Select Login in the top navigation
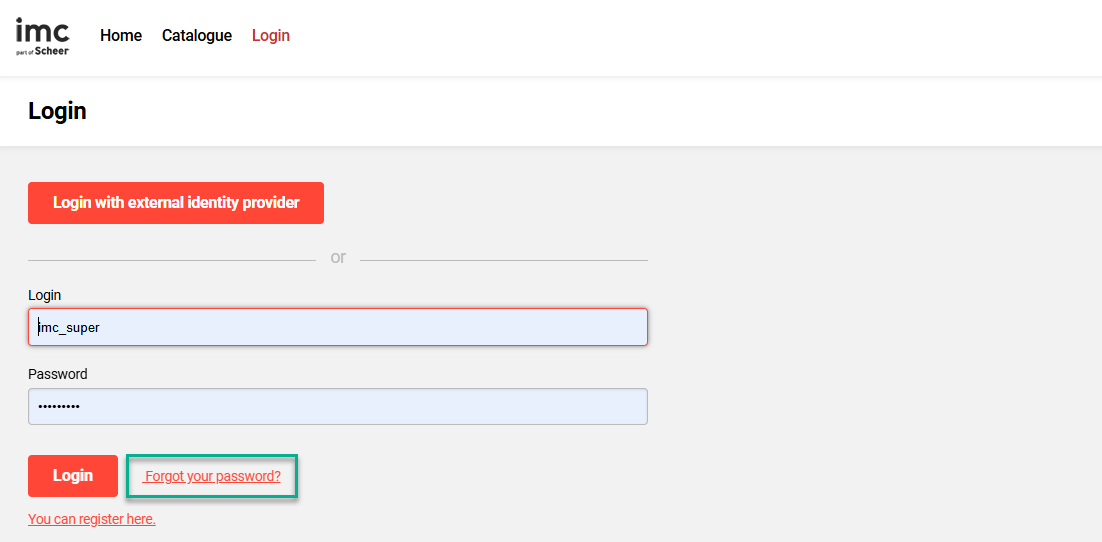1102x542 pixels. pyautogui.click(x=271, y=36)
